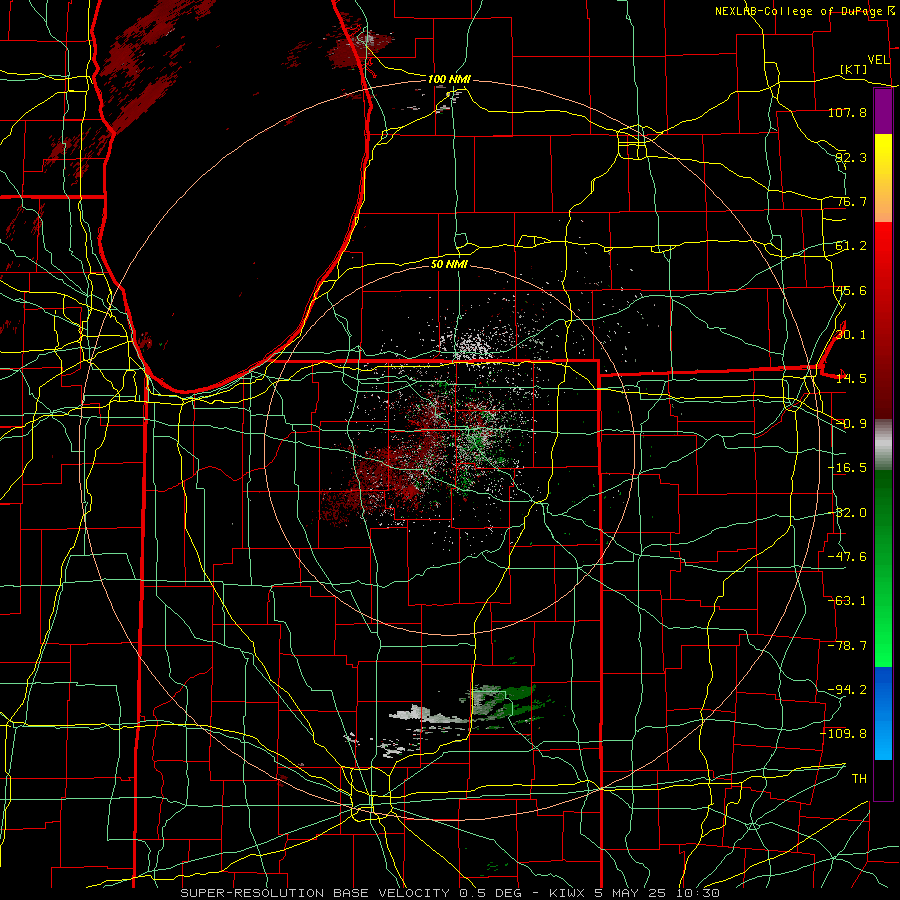Select the -0.9 scale value

(x=851, y=424)
